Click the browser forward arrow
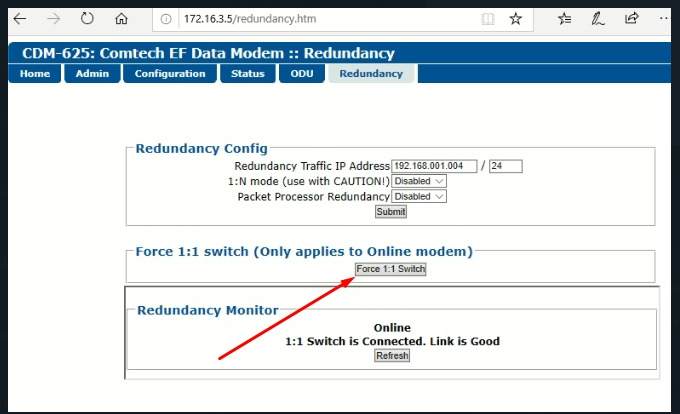 pyautogui.click(x=53, y=19)
